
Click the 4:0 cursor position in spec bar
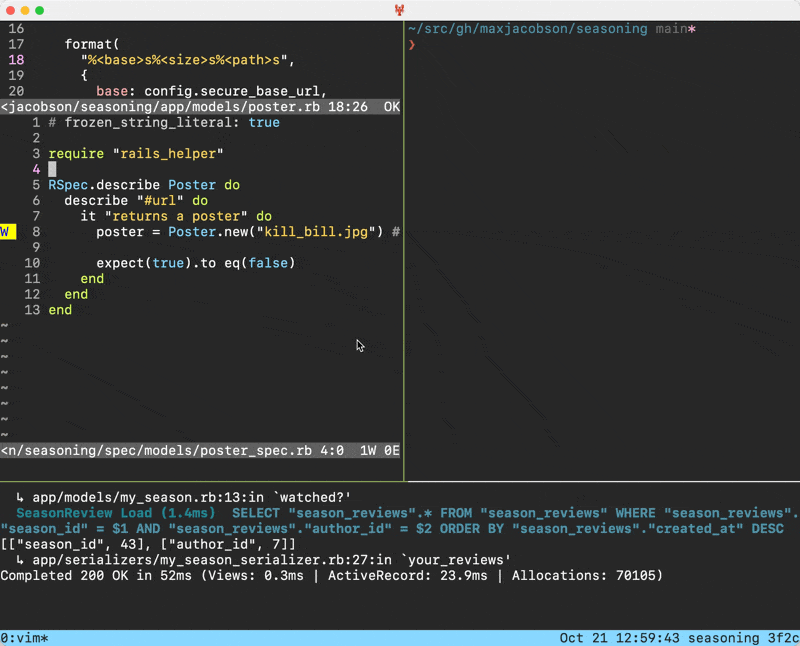pyautogui.click(x=332, y=451)
